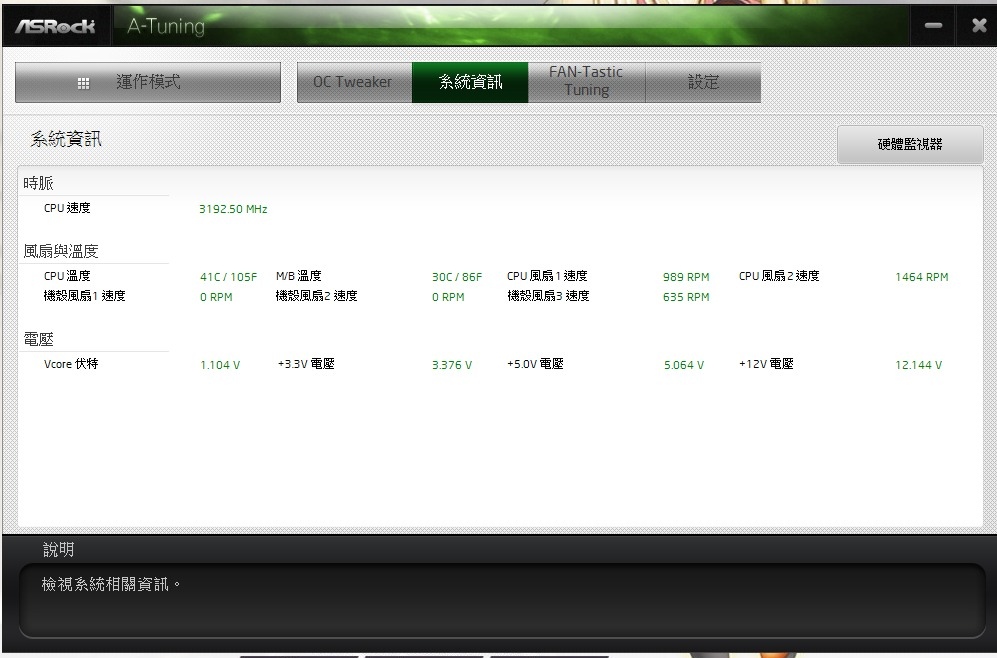The image size is (997, 658).
Task: Click the 說明 panel heading
Action: point(58,549)
